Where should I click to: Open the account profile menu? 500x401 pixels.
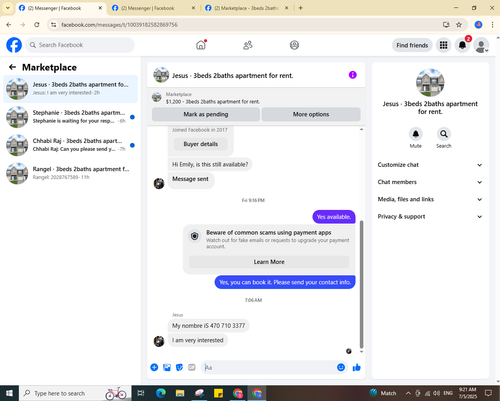(481, 45)
